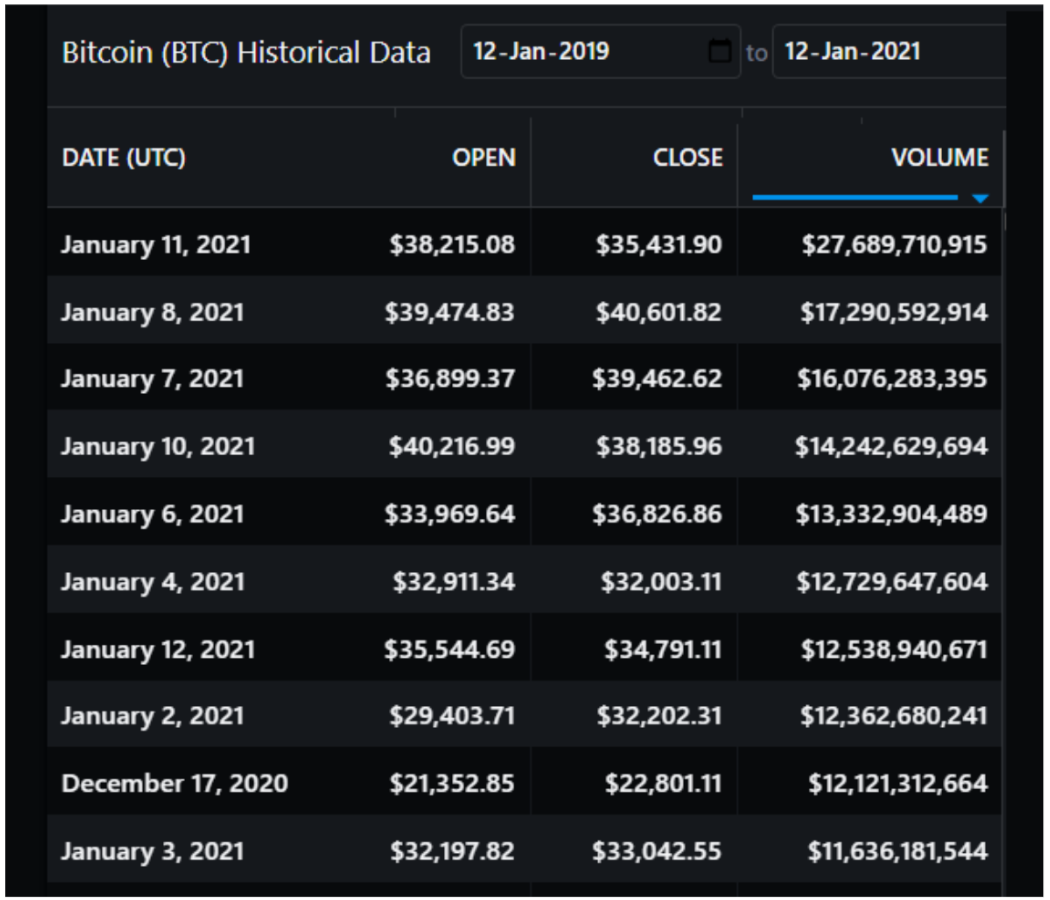Select the January 12, 2021 date cell

pyautogui.click(x=158, y=649)
